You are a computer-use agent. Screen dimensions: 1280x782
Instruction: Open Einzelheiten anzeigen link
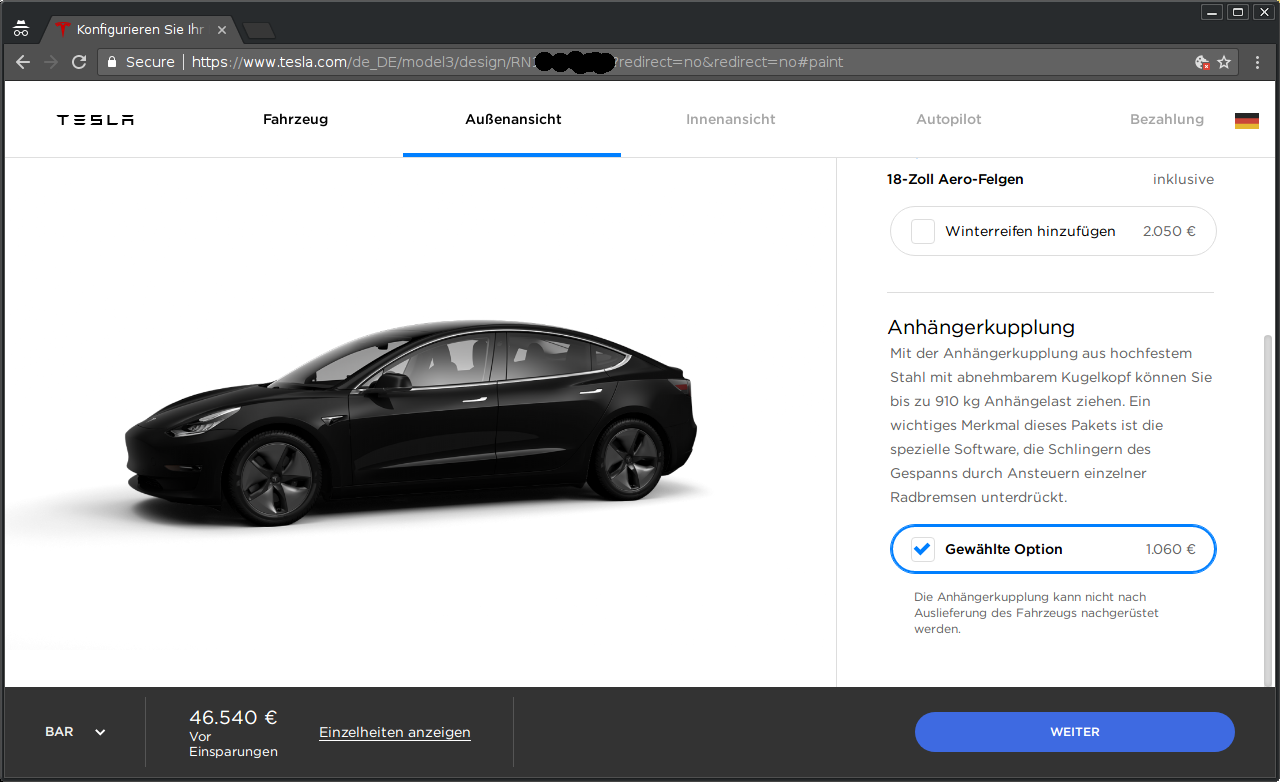(394, 732)
